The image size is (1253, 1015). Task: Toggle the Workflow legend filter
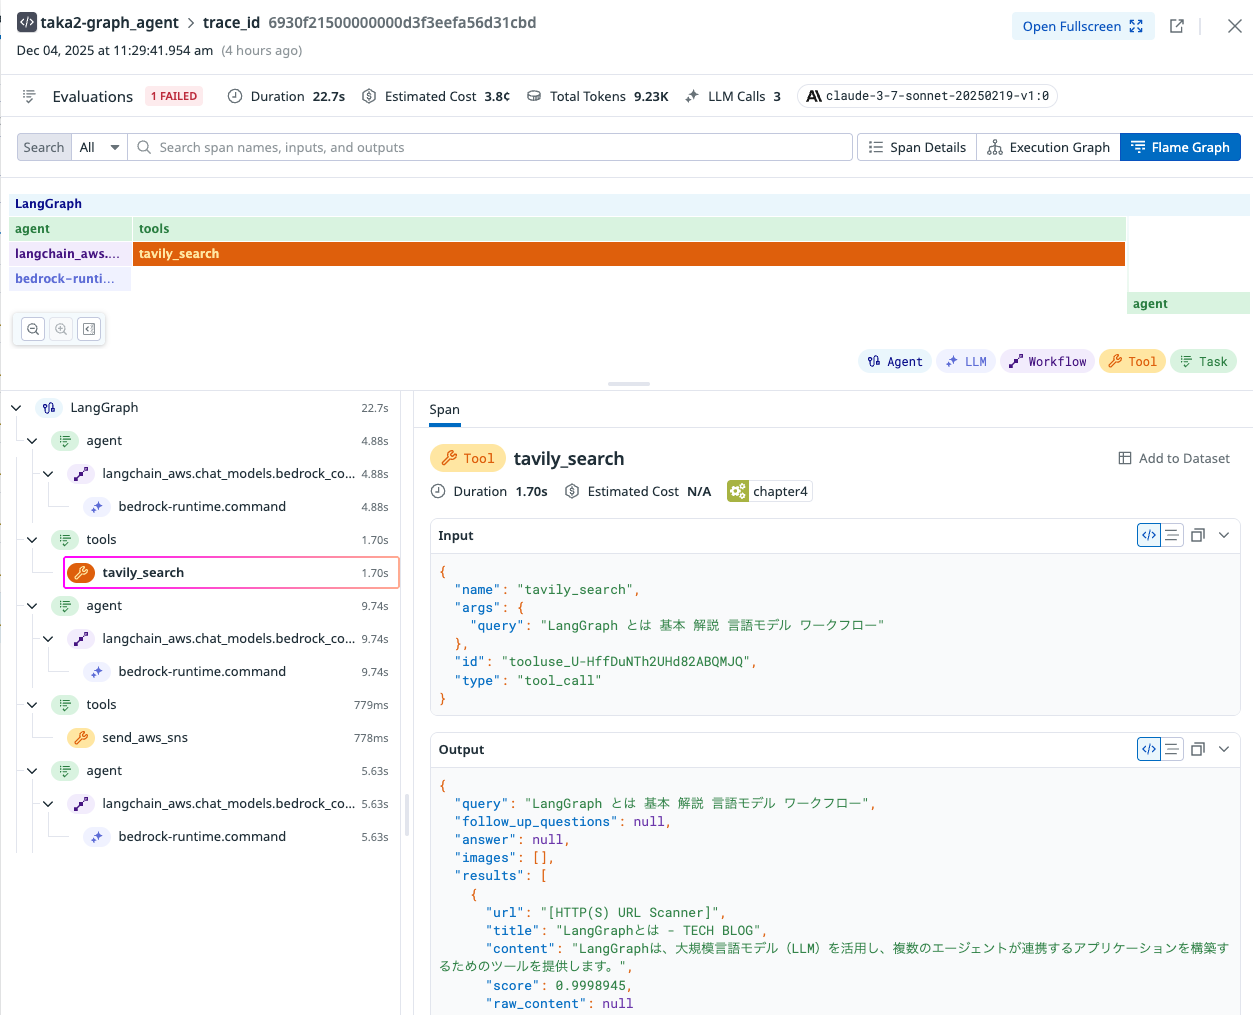click(x=1047, y=361)
